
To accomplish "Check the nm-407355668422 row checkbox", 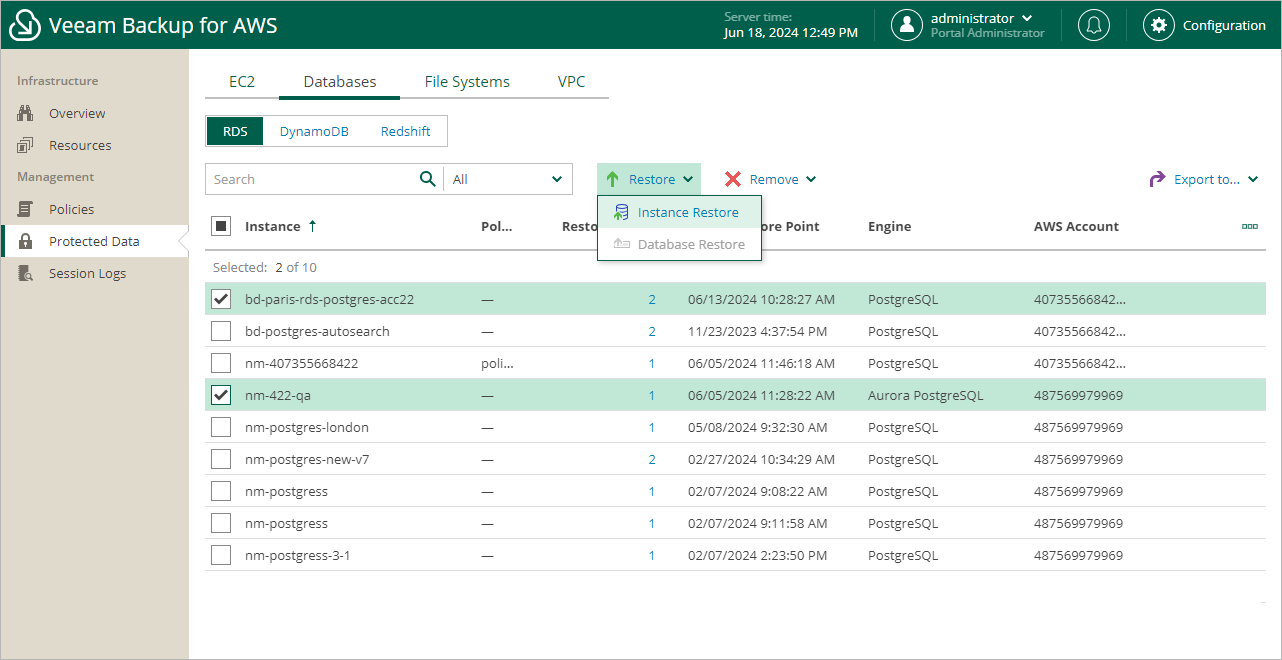I will [x=221, y=363].
